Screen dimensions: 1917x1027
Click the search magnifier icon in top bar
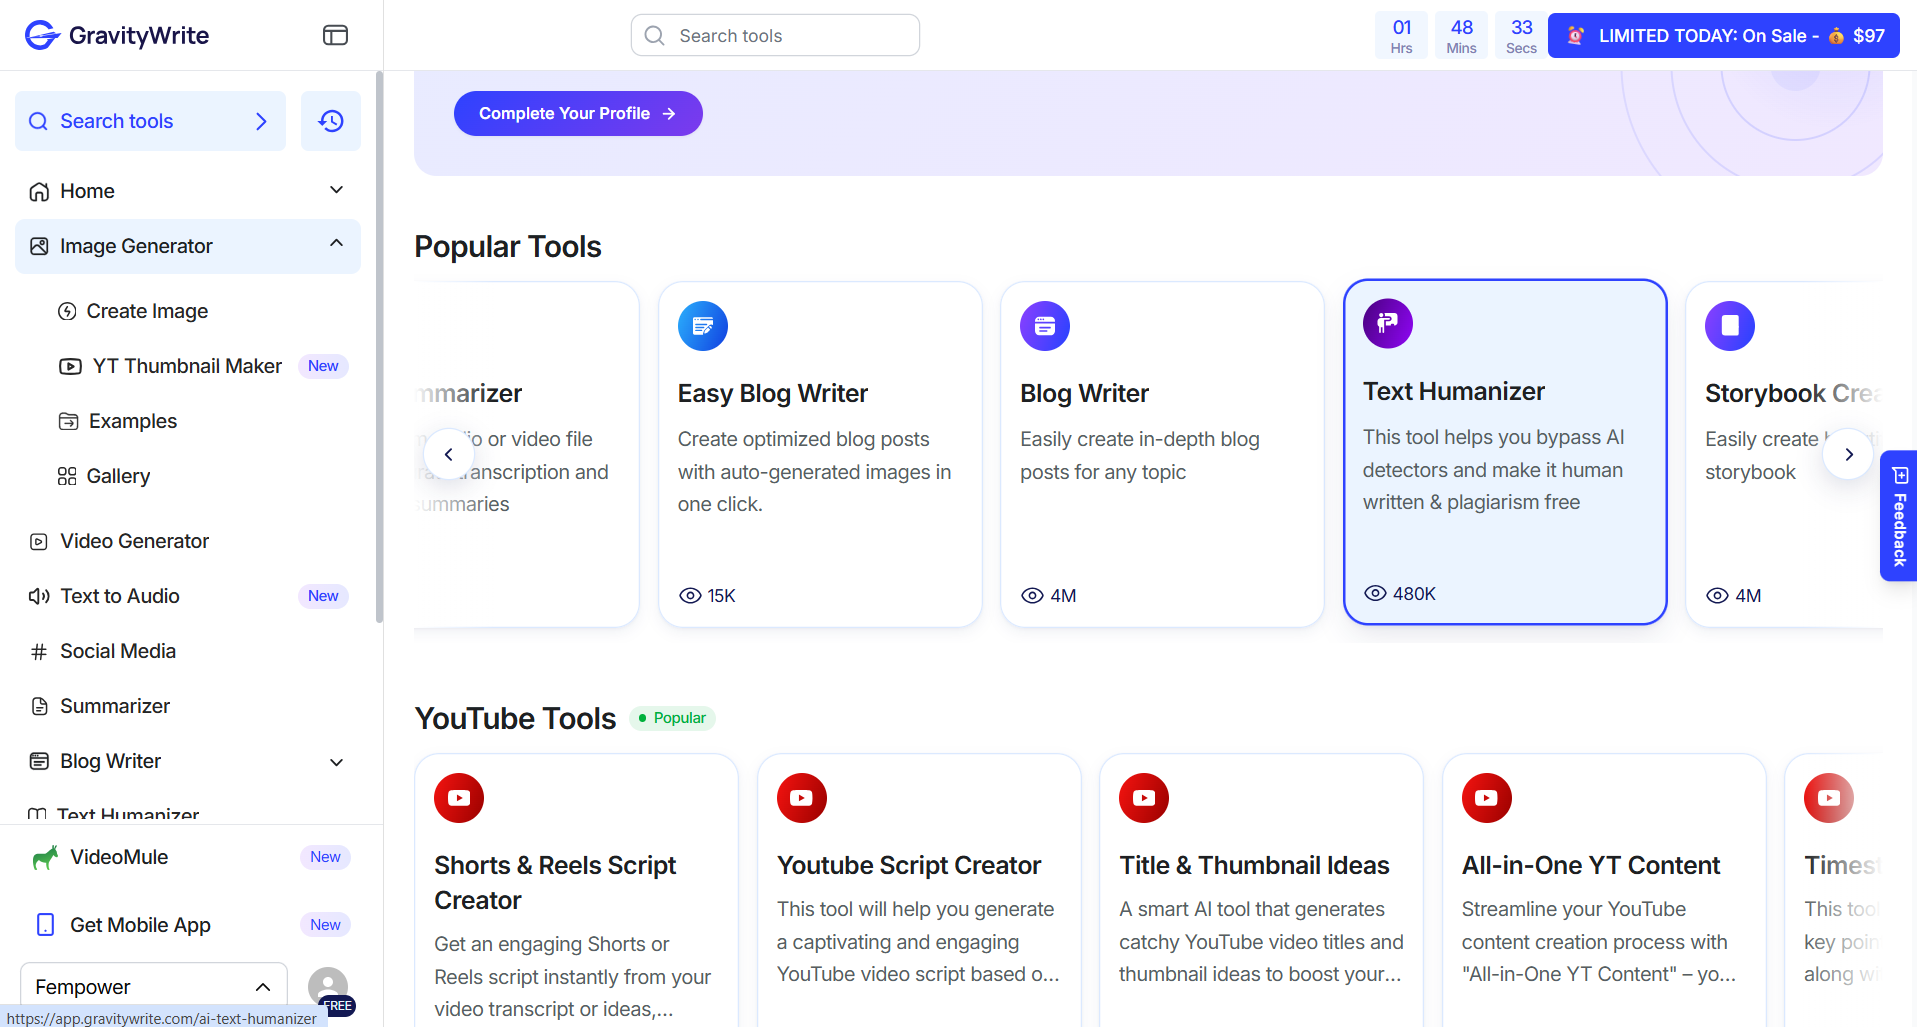(x=655, y=36)
